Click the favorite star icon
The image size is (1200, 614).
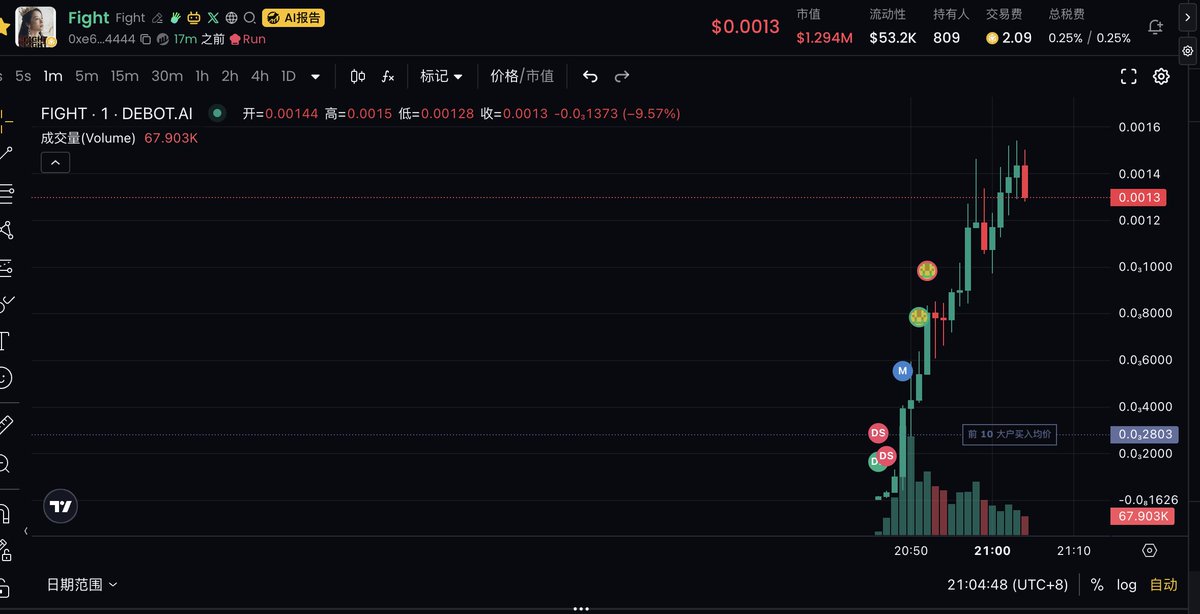[4, 27]
